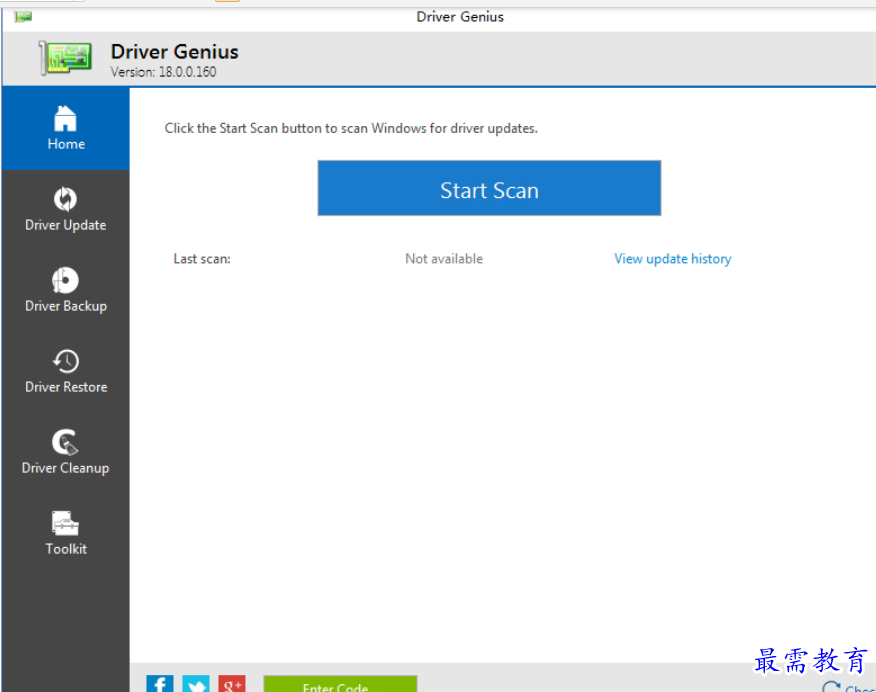Click the Driver Restore clock icon

pos(66,361)
